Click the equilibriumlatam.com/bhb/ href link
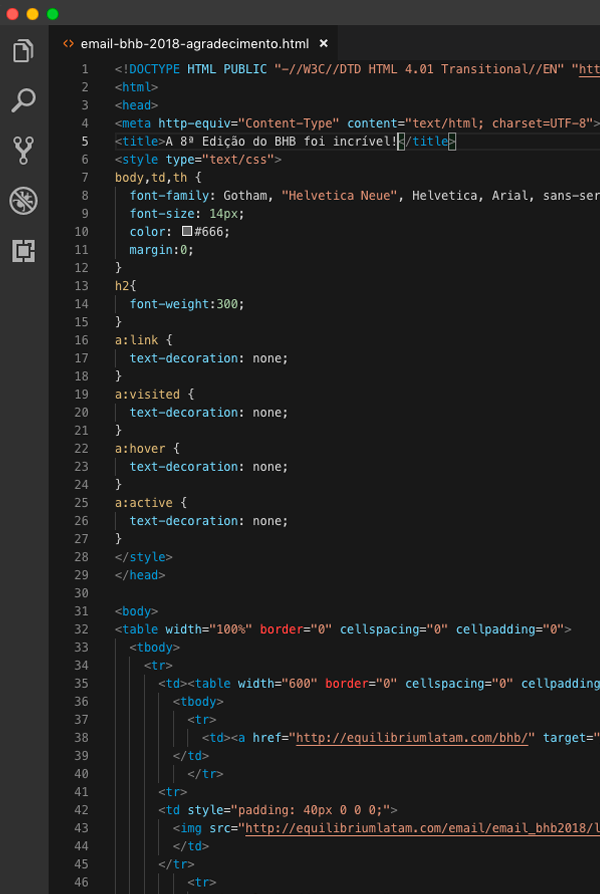The image size is (600, 894). tap(412, 738)
